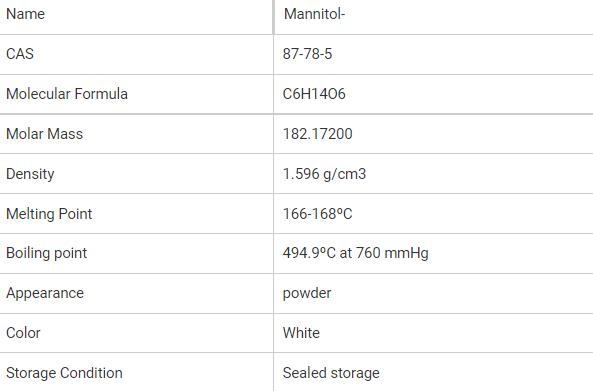This screenshot has width=593, height=391.
Task: Select the powder appearance value
Action: 307,293
